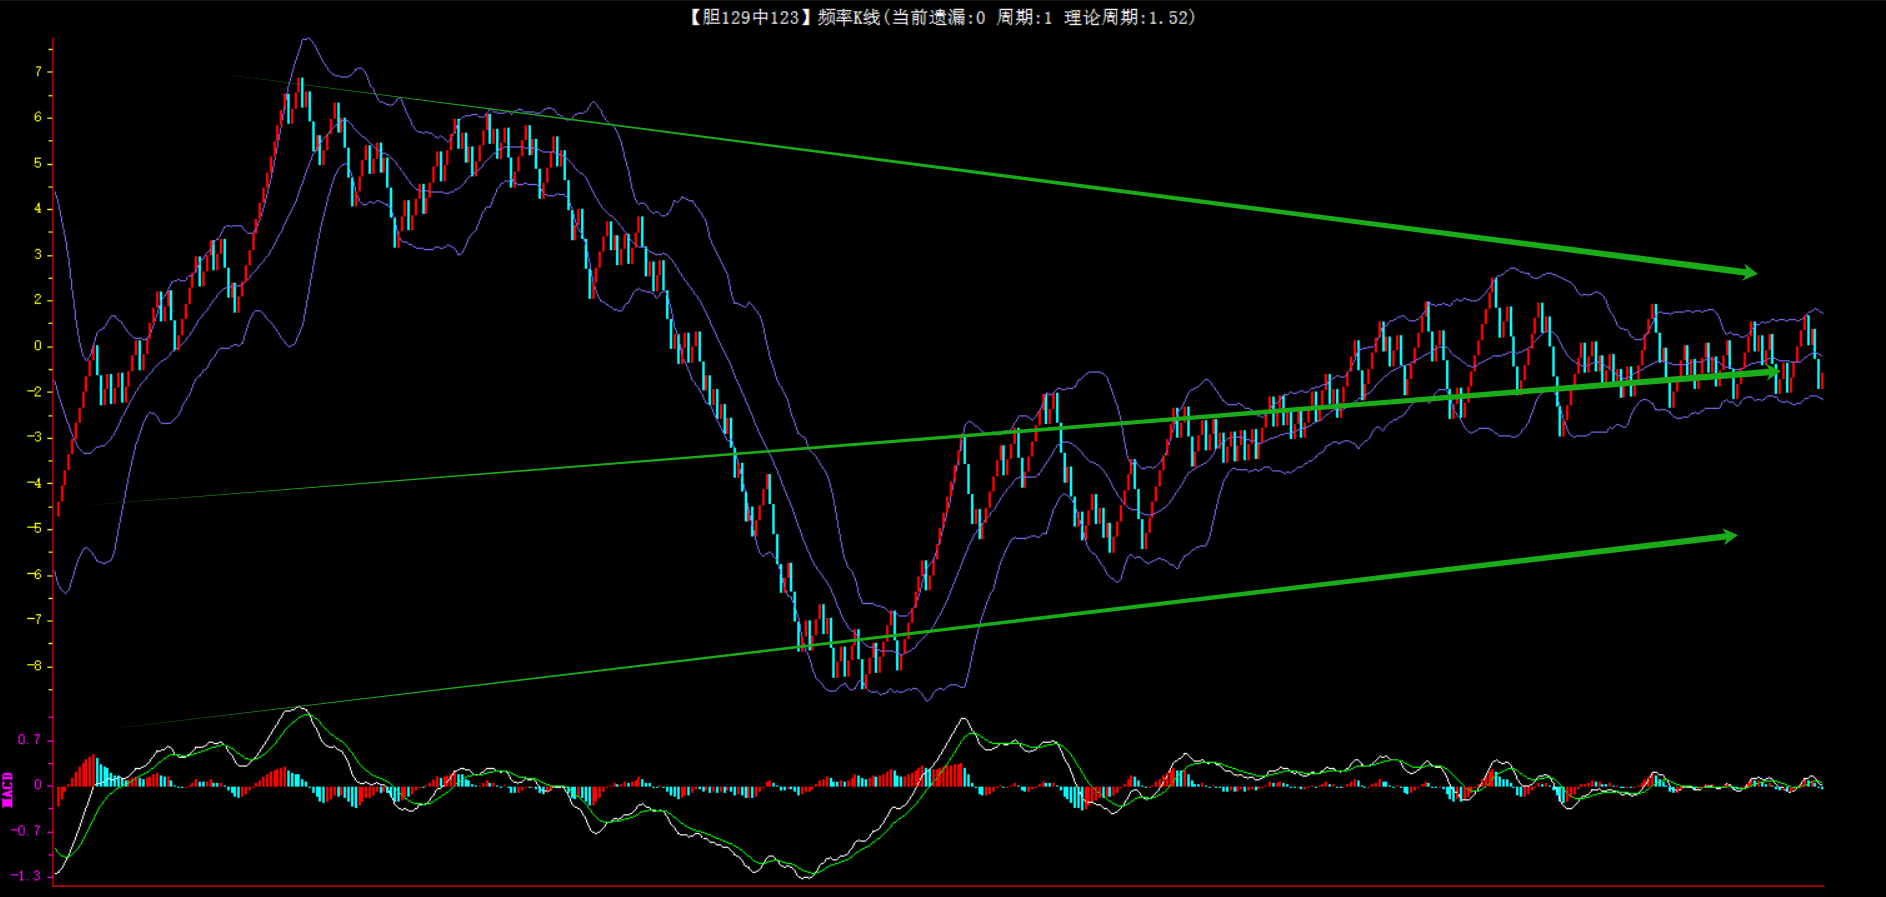Click the magenta MACD label on left edge
1886x897 pixels.
(x=8, y=789)
